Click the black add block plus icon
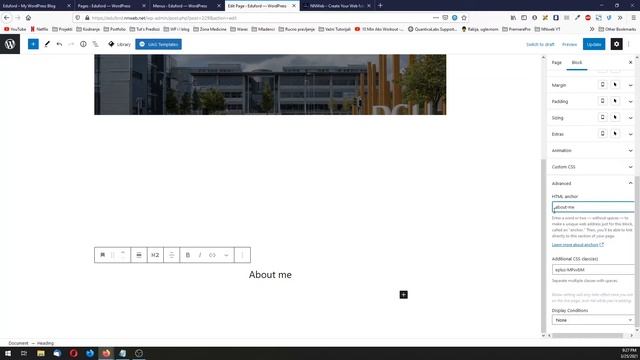 [403, 295]
